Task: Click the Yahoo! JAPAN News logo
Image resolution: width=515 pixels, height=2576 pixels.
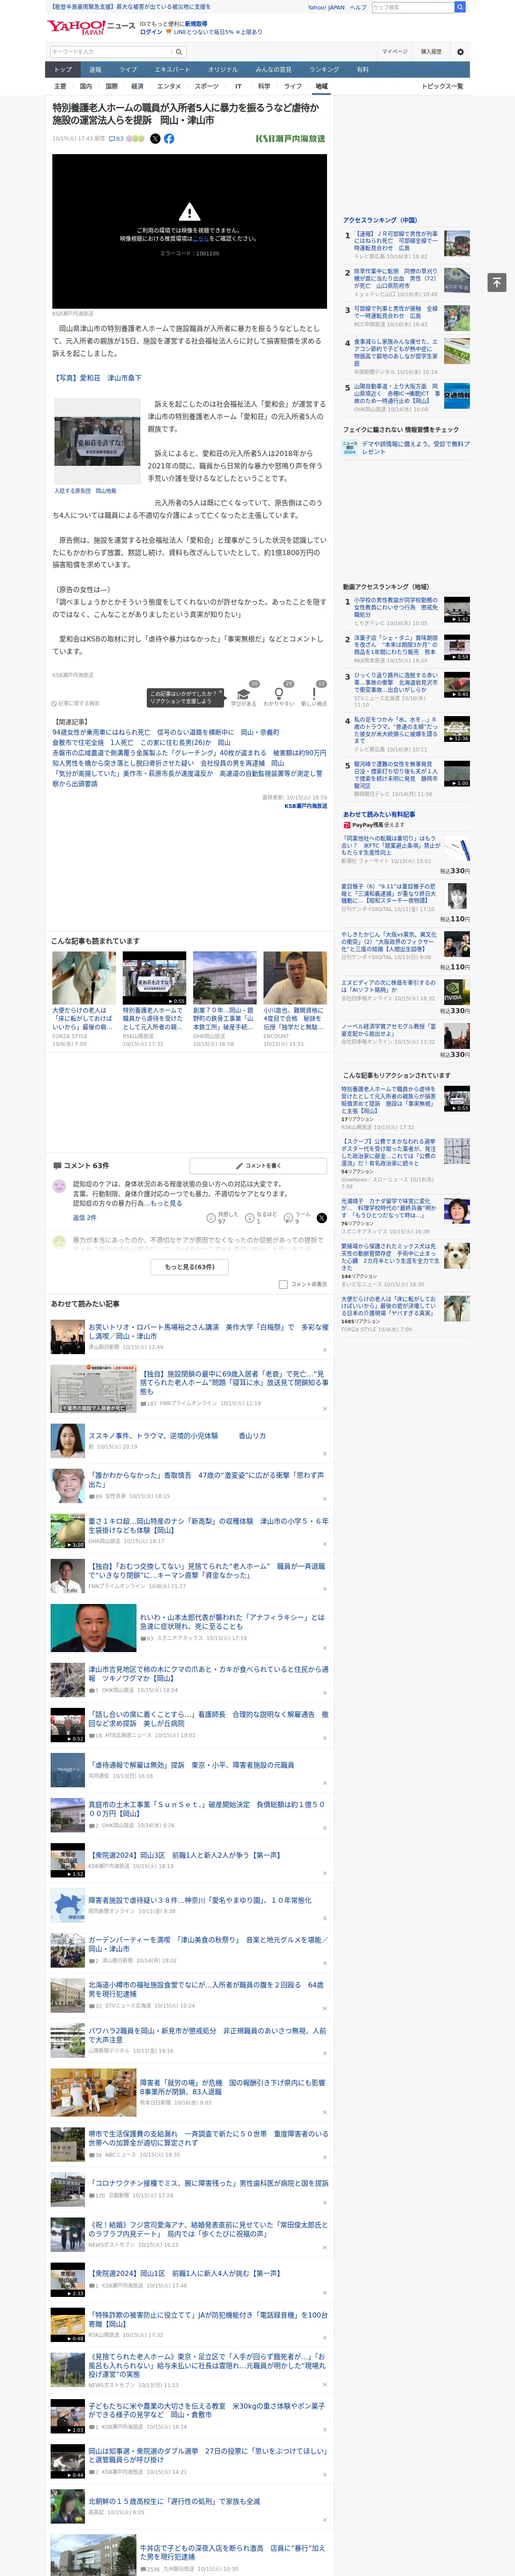Action: click(x=90, y=27)
